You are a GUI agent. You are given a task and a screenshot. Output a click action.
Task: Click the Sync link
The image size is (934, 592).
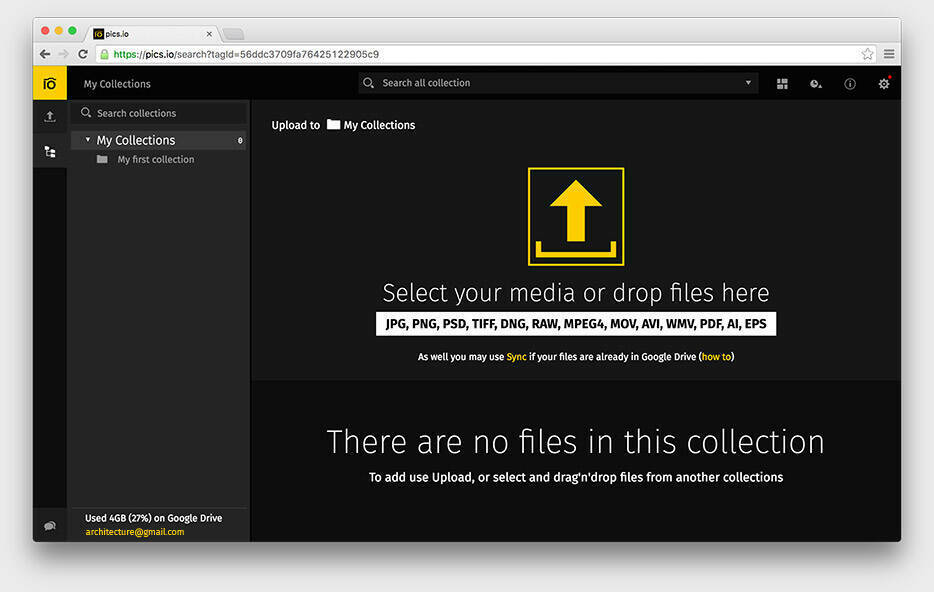[516, 357]
